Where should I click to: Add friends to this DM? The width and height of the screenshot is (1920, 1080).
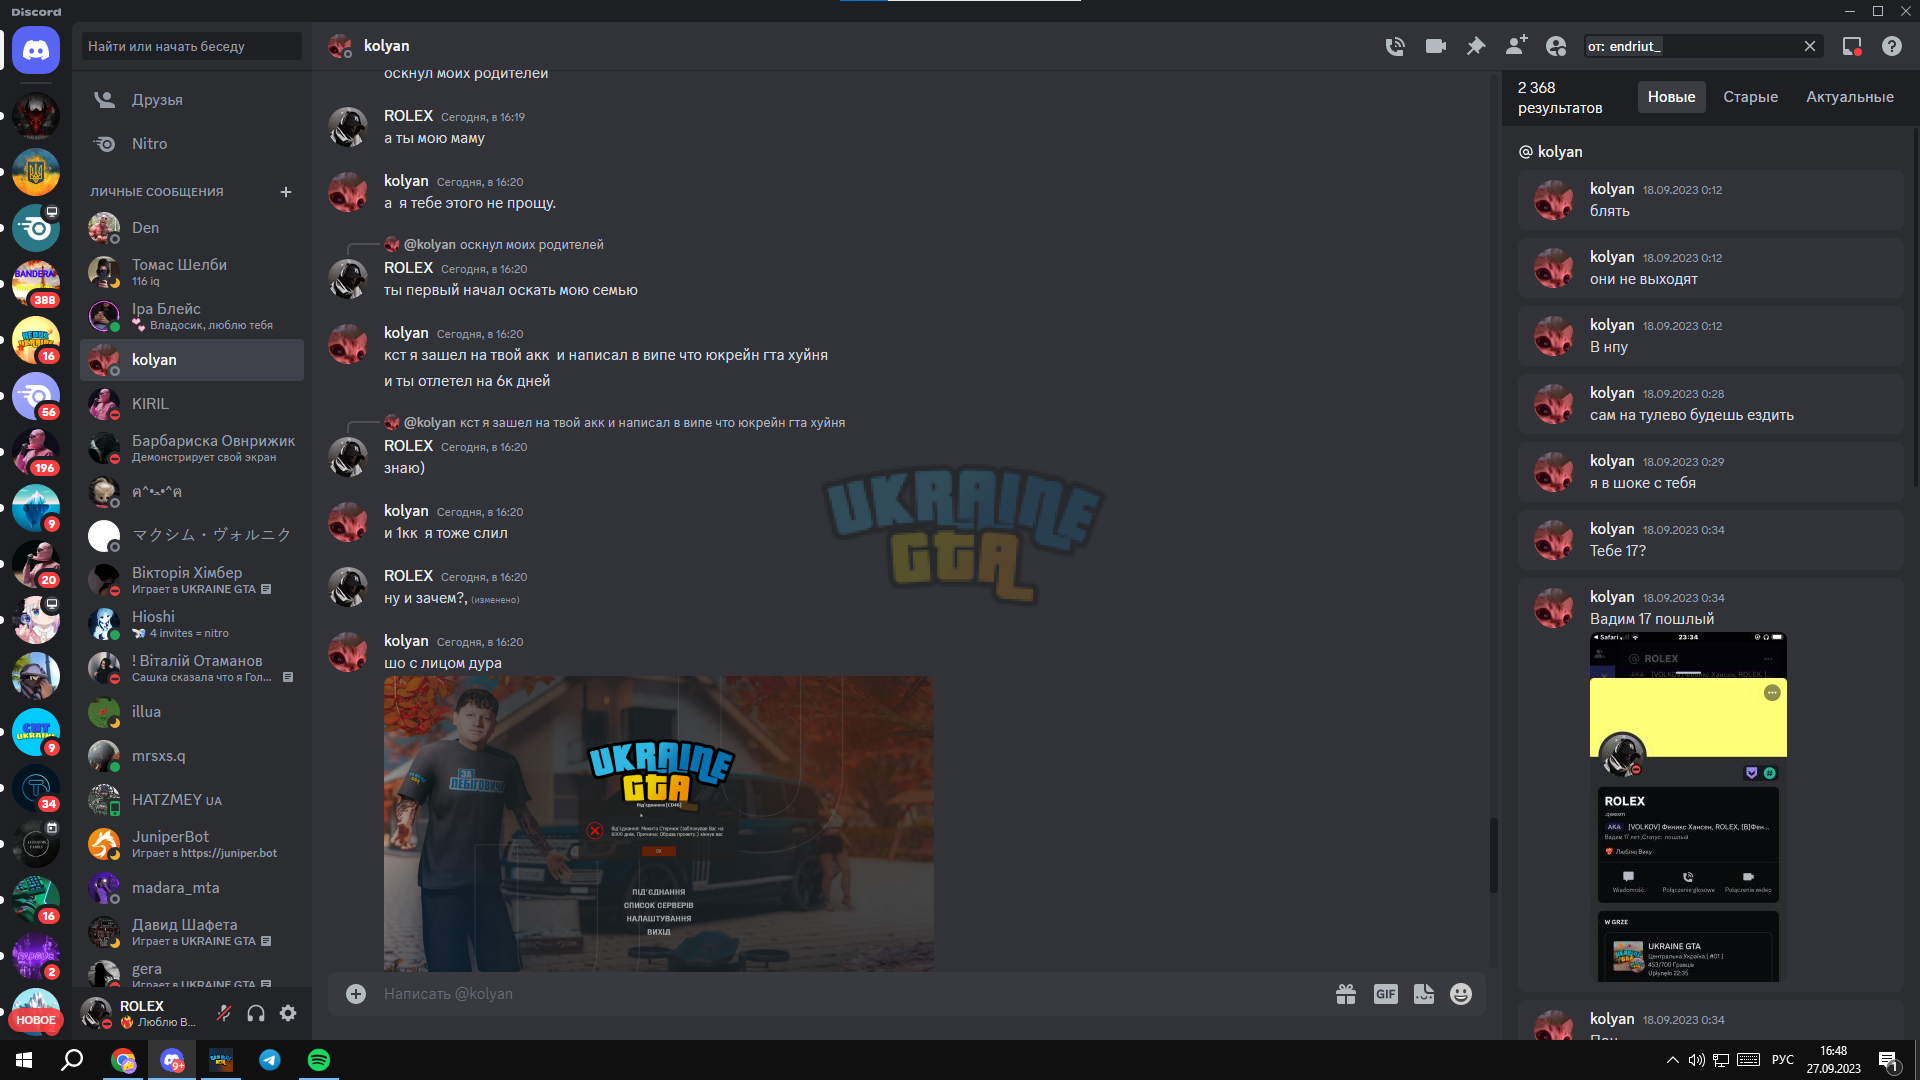coord(1516,45)
